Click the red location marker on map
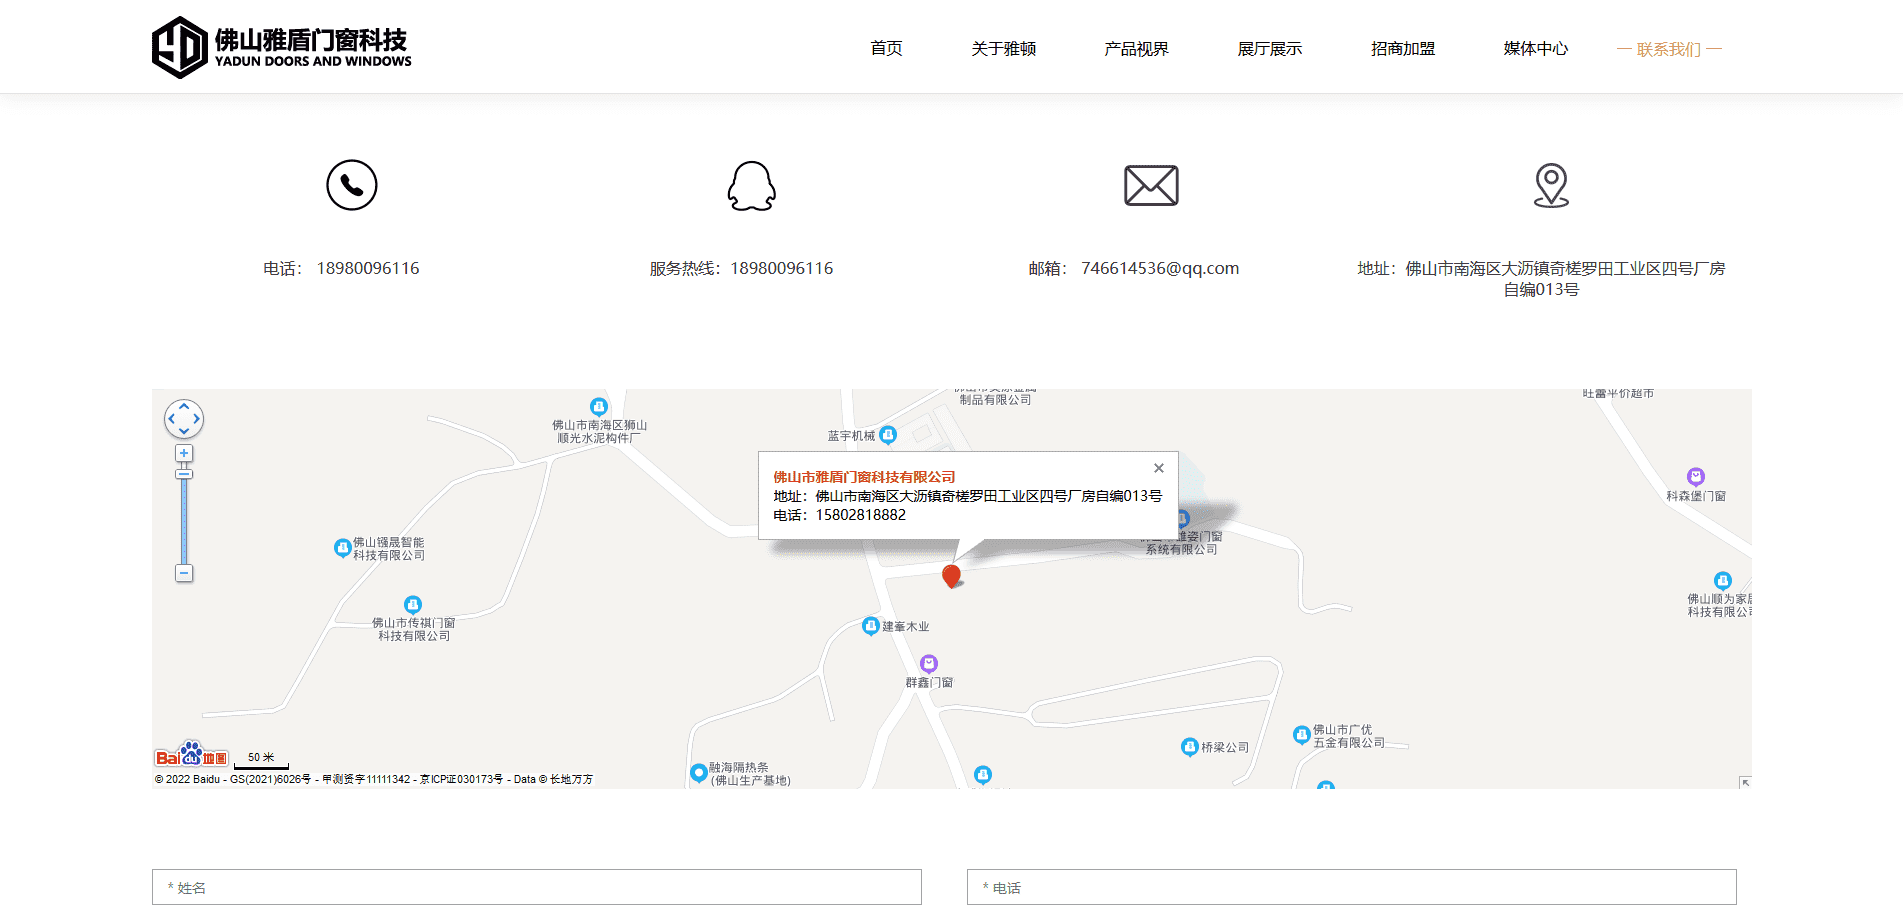Screen dimensions: 1903x921 point(951,576)
